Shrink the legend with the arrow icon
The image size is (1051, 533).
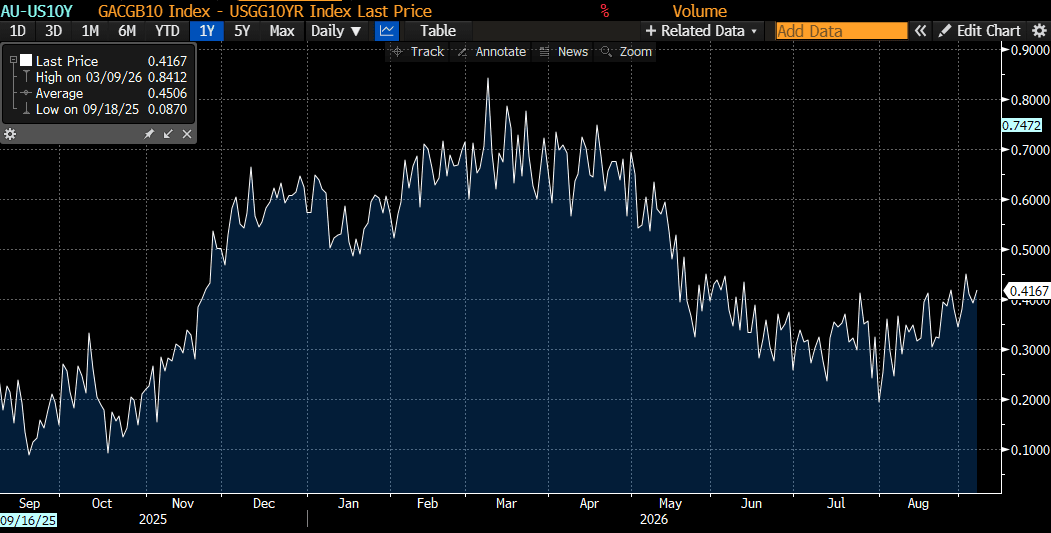coord(168,134)
